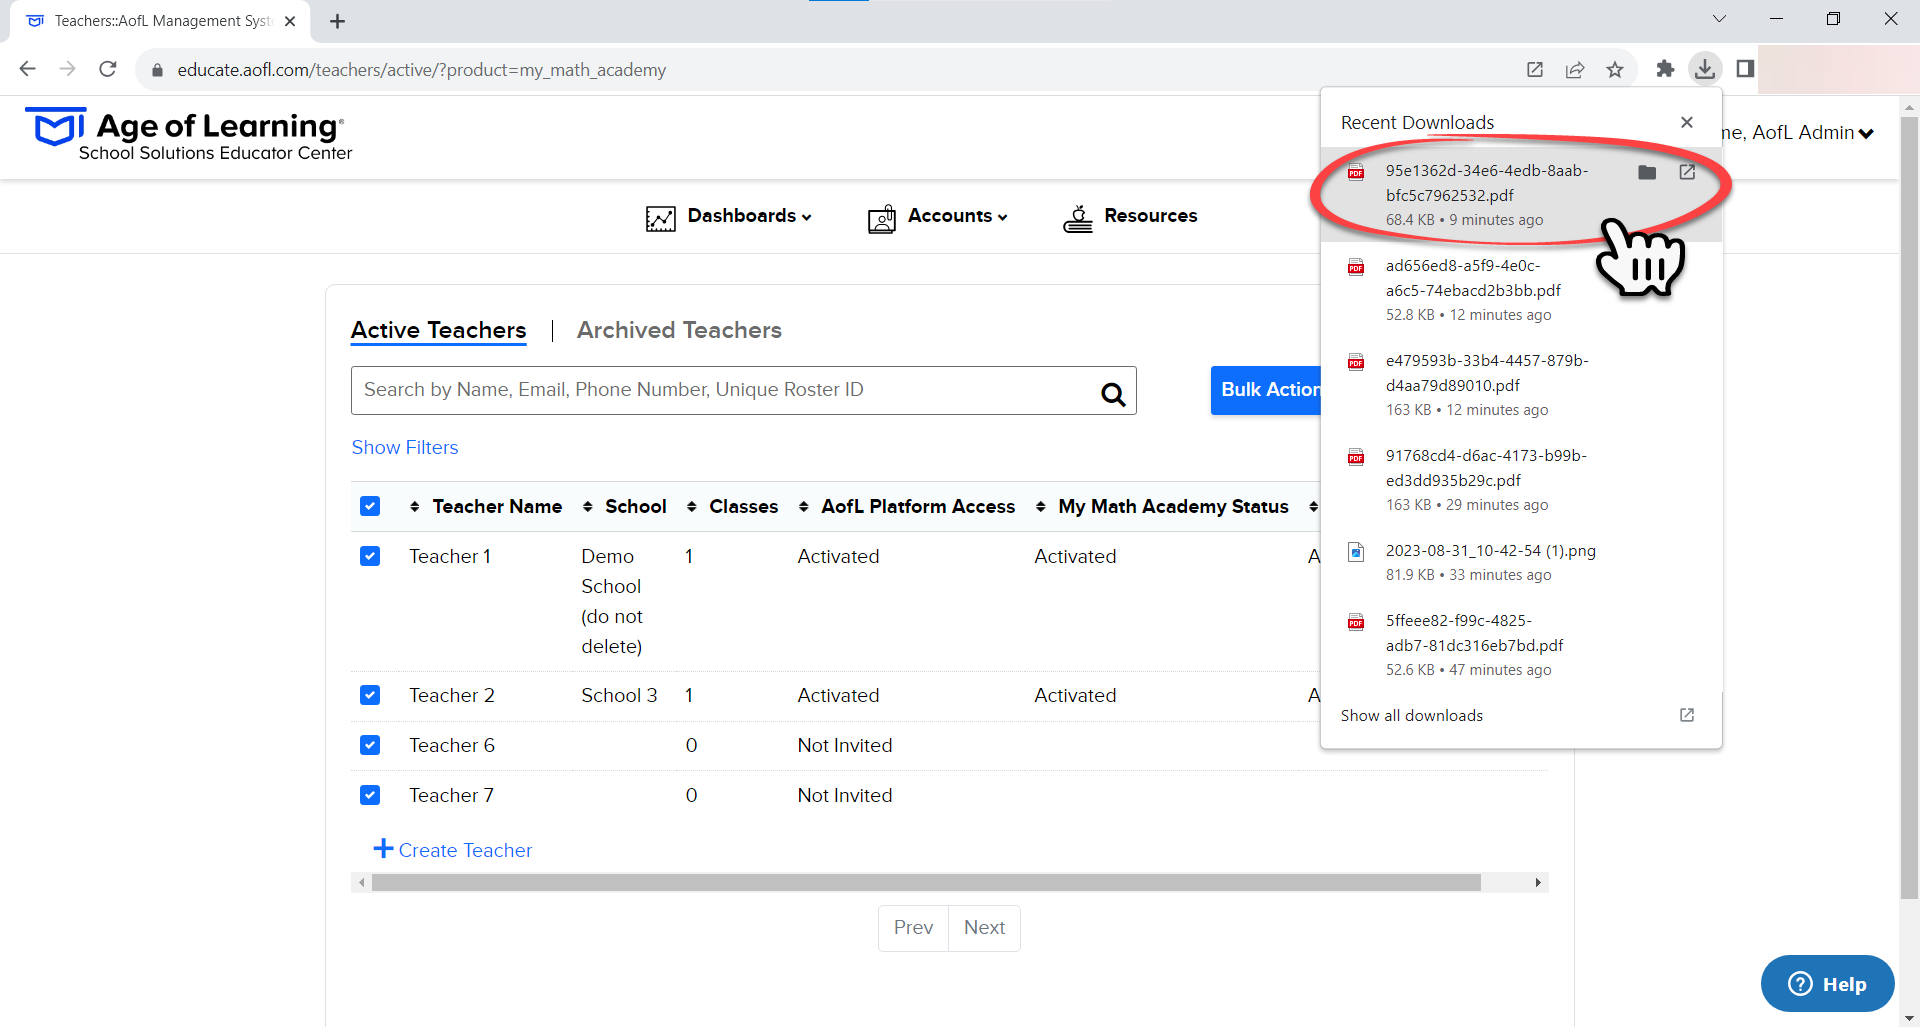Open the browser side panel icon
The height and width of the screenshot is (1027, 1920).
(1745, 69)
